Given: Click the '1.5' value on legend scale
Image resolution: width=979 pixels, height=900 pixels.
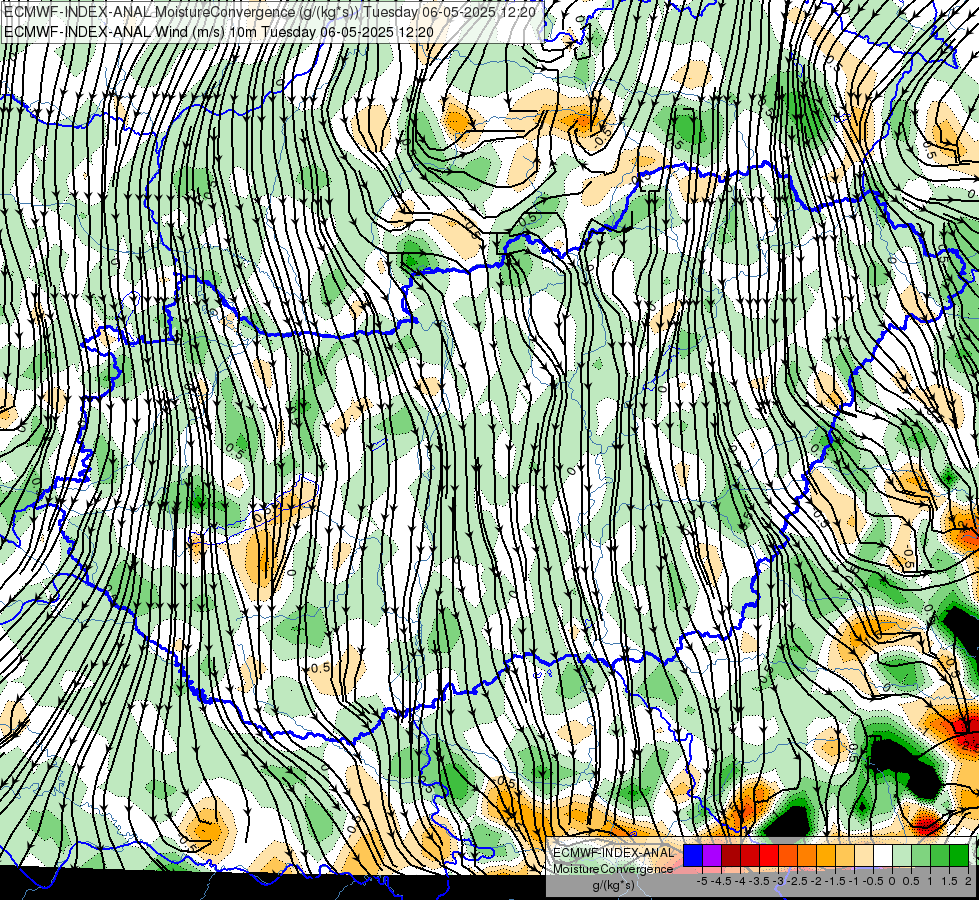Looking at the screenshot, I should coord(950,881).
